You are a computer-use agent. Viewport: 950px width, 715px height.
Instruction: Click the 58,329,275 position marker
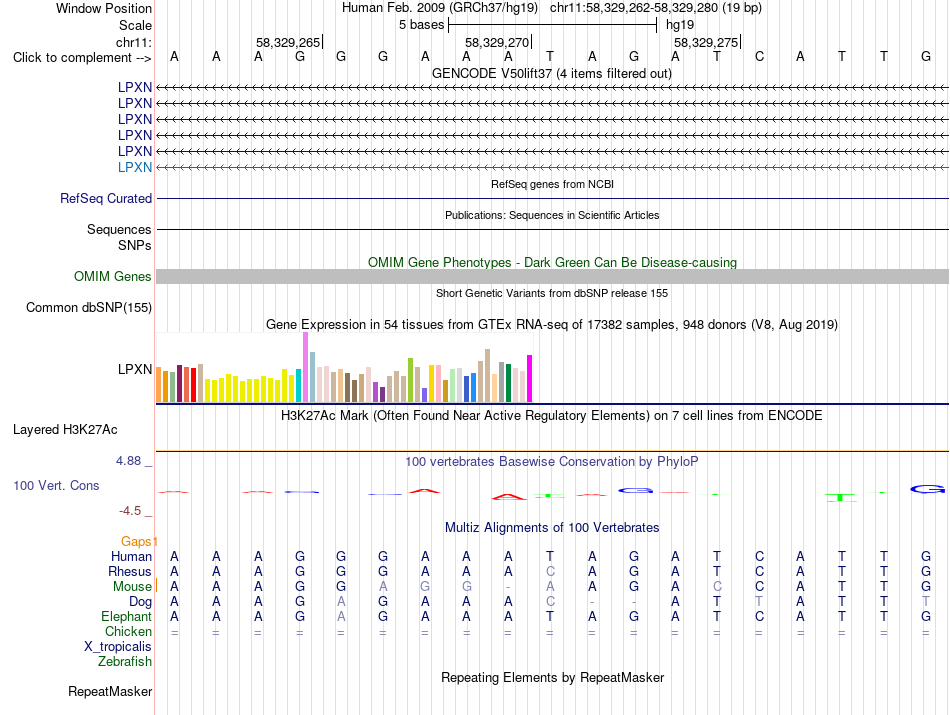[x=706, y=42]
